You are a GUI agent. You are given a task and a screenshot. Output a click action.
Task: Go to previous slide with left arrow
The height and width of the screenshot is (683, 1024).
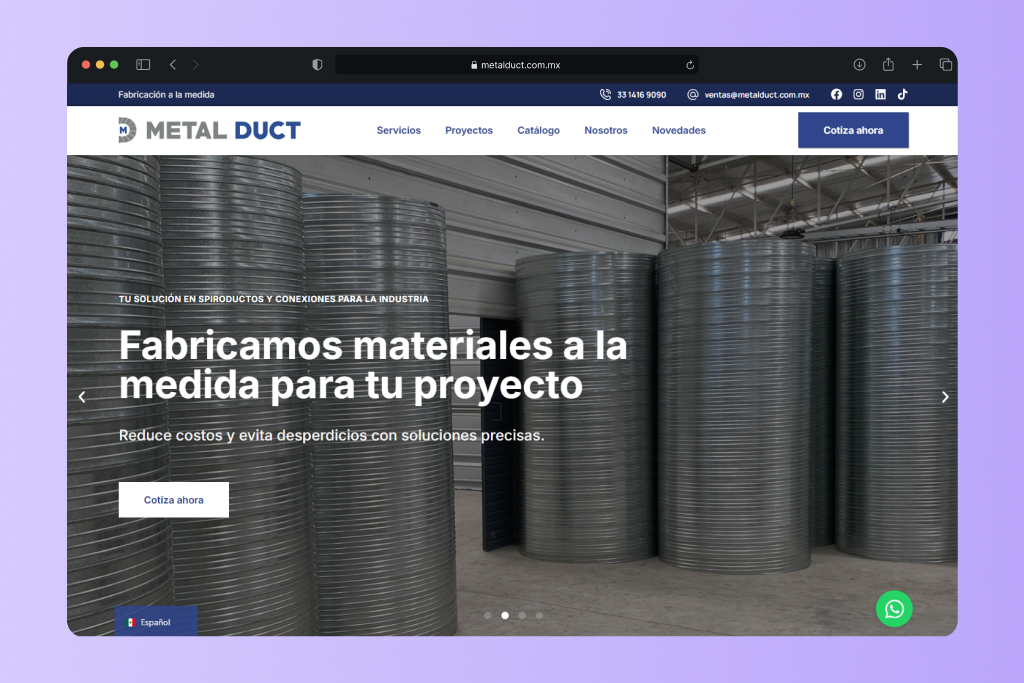82,397
